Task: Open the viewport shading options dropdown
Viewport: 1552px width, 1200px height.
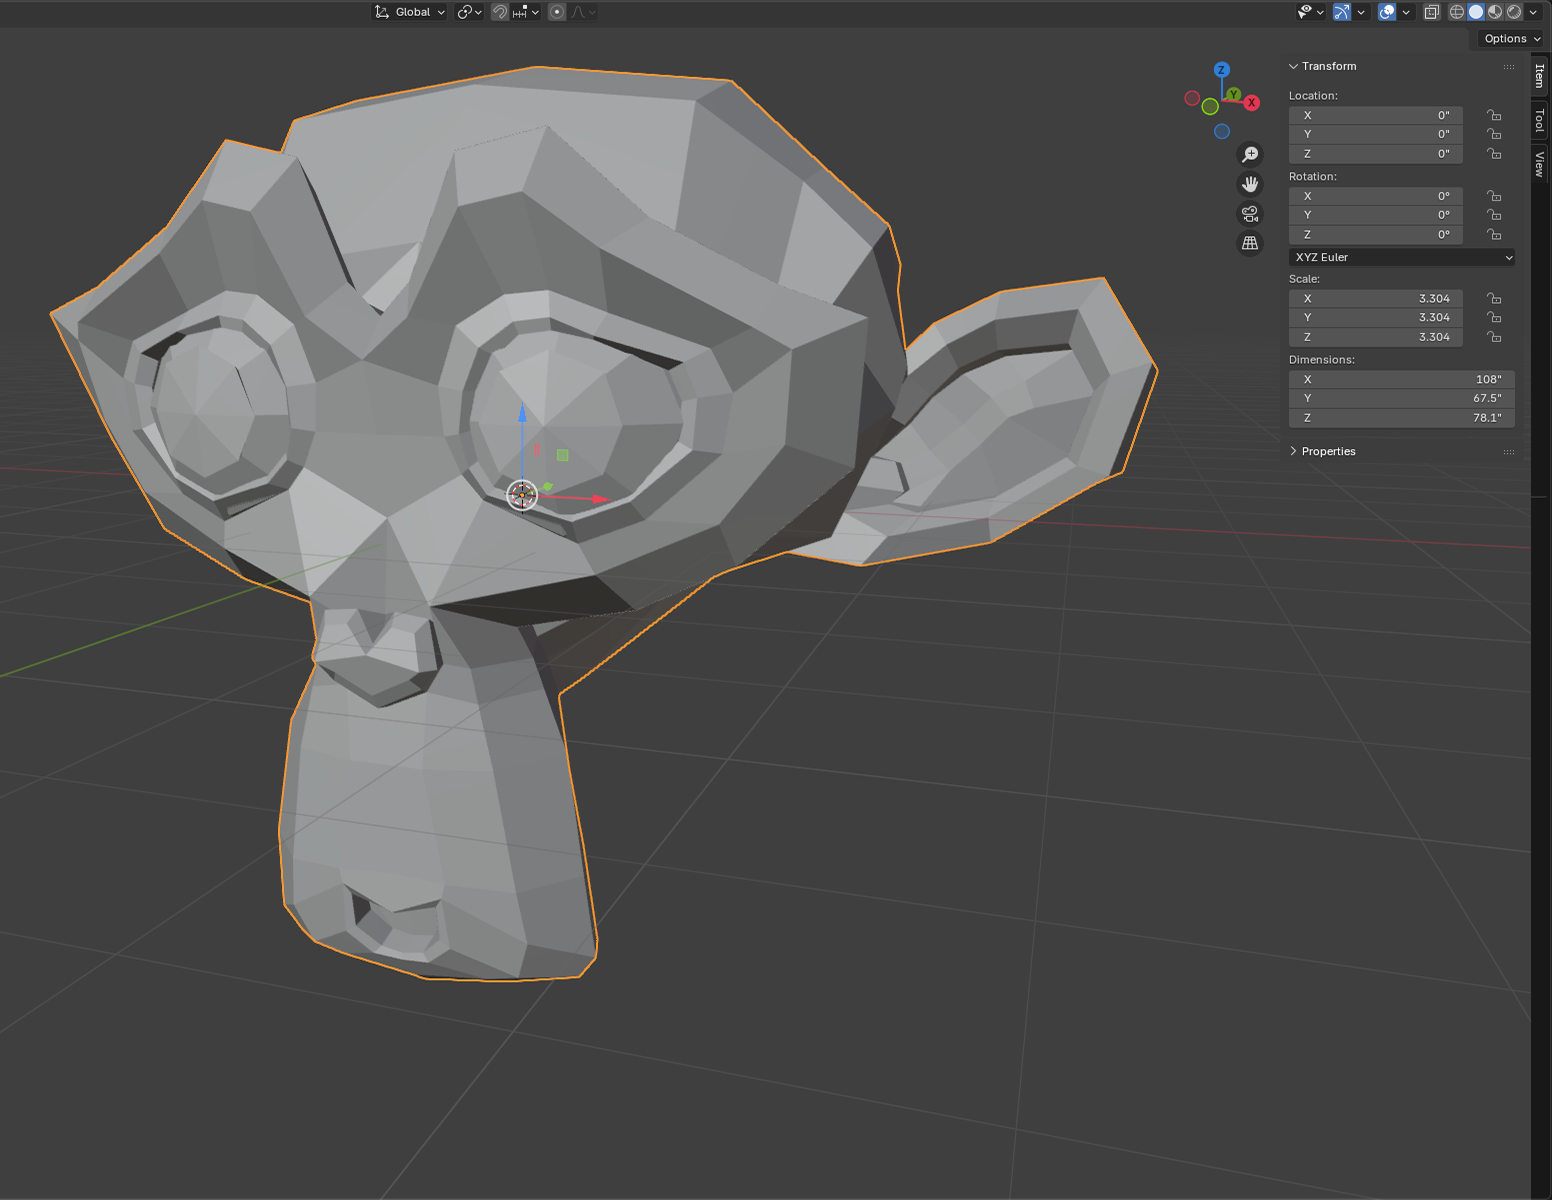Action: pos(1533,12)
